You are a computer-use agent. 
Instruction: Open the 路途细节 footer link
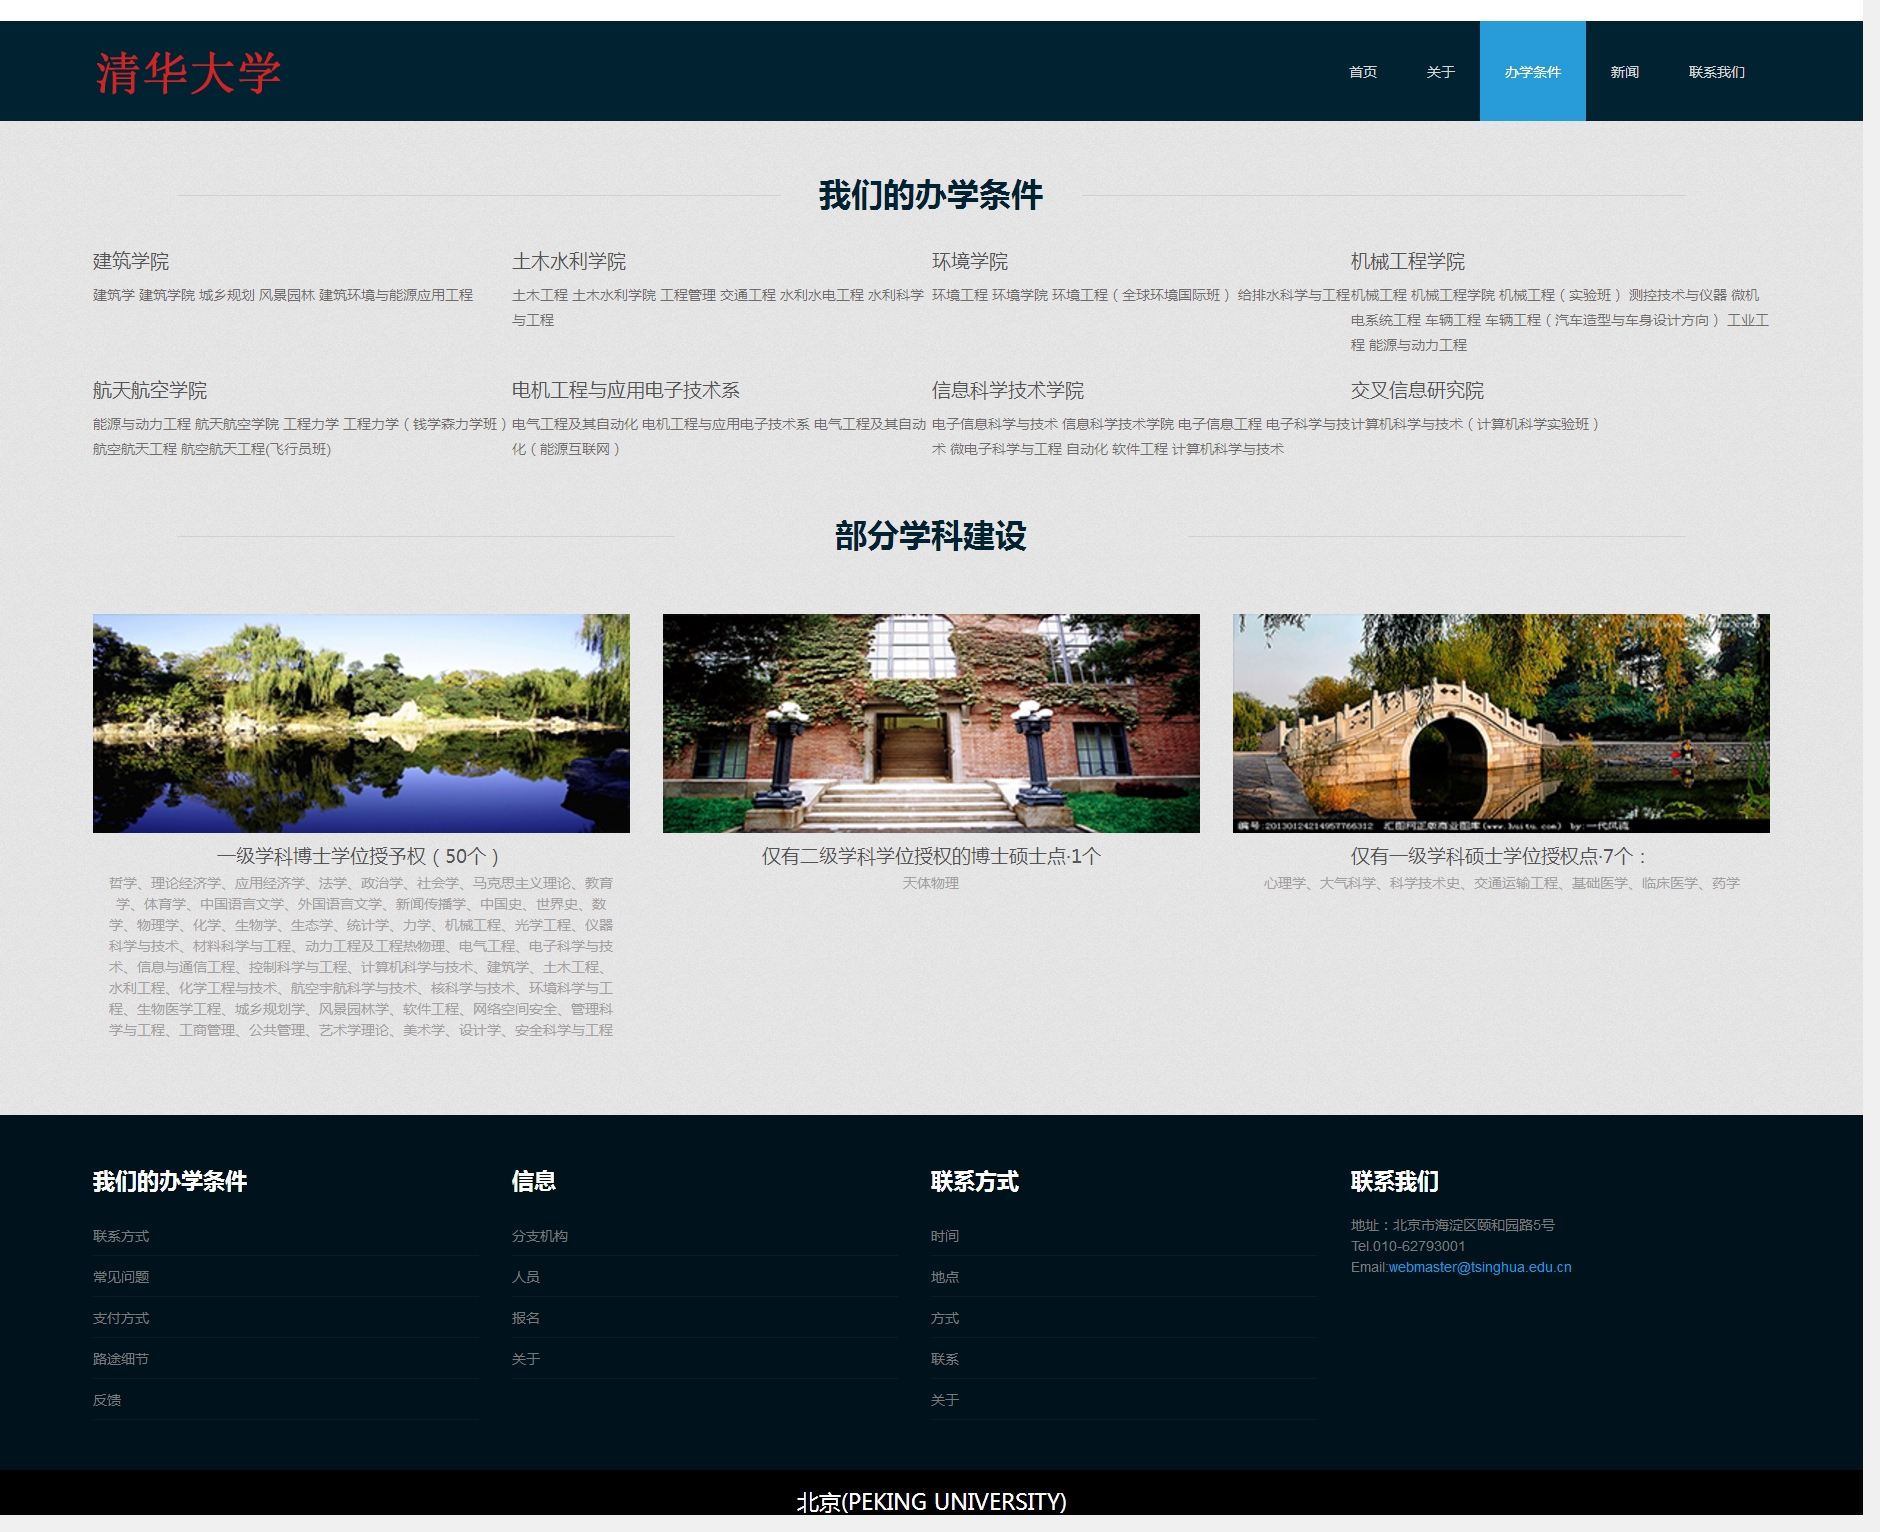121,1359
